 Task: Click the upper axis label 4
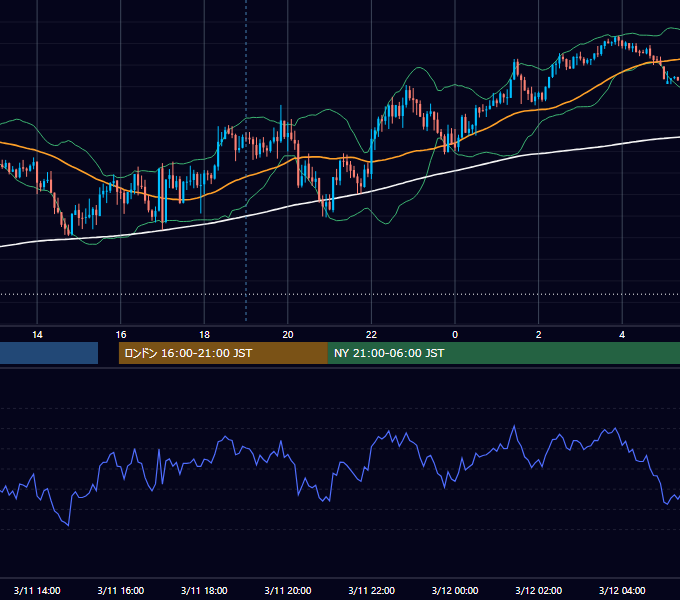(622, 335)
